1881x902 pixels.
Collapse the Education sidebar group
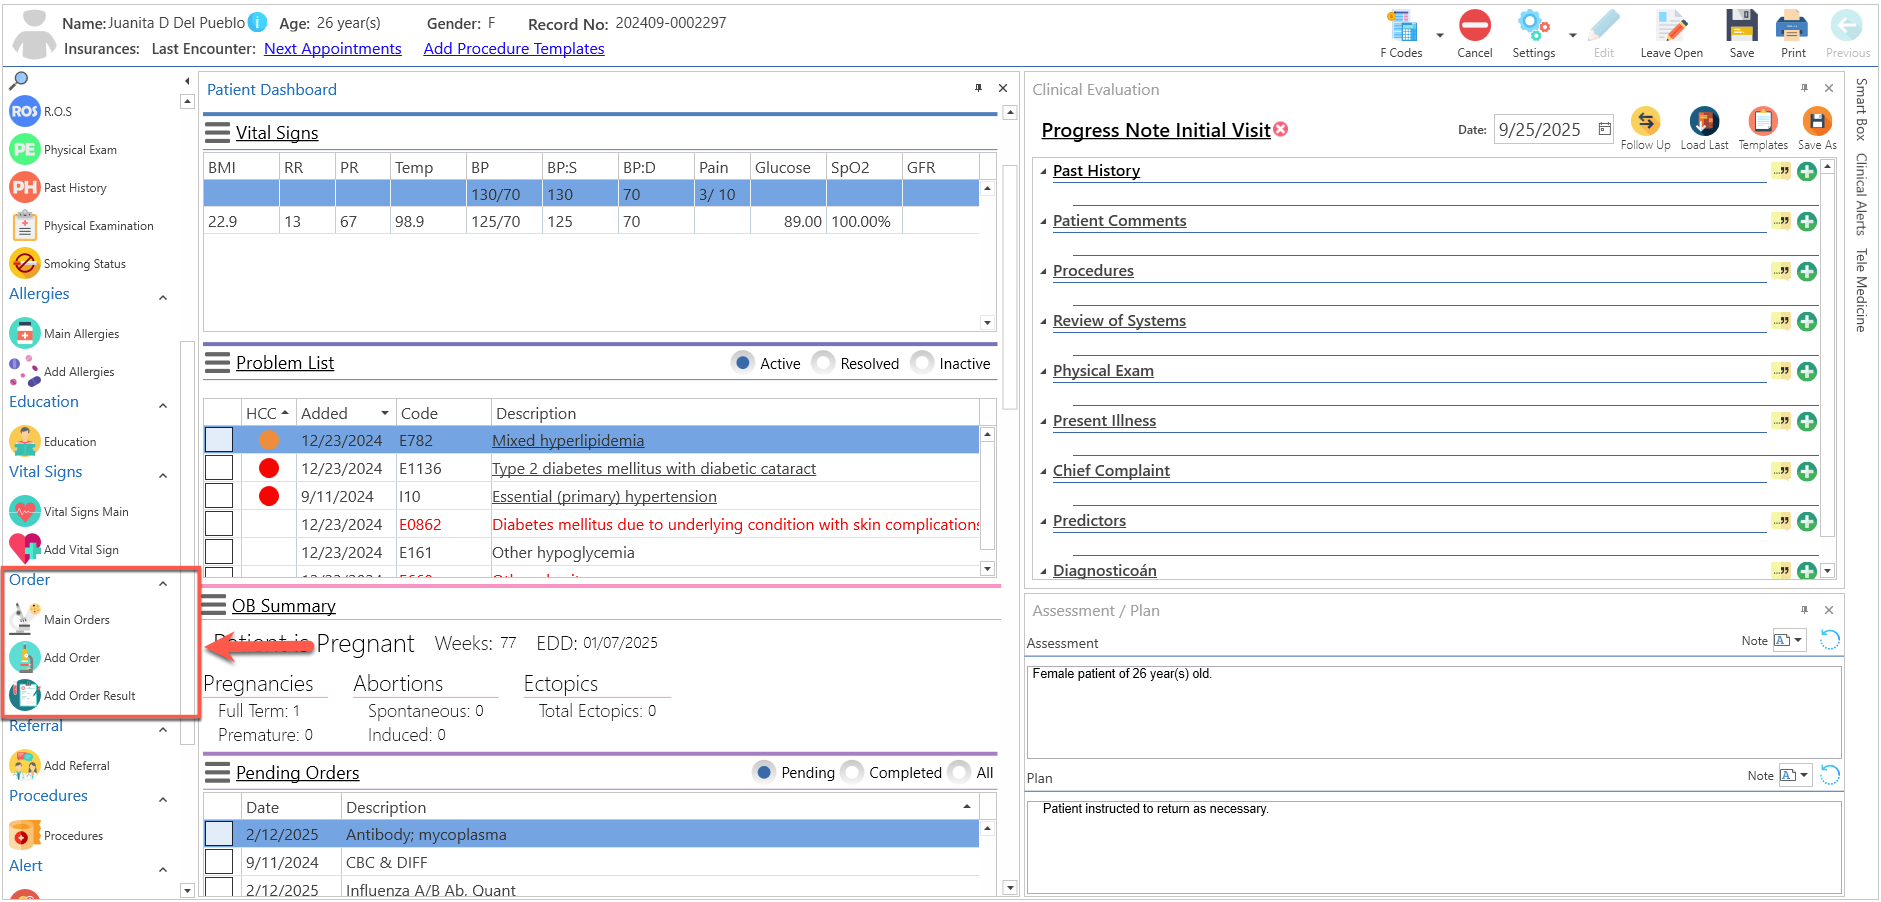point(163,405)
